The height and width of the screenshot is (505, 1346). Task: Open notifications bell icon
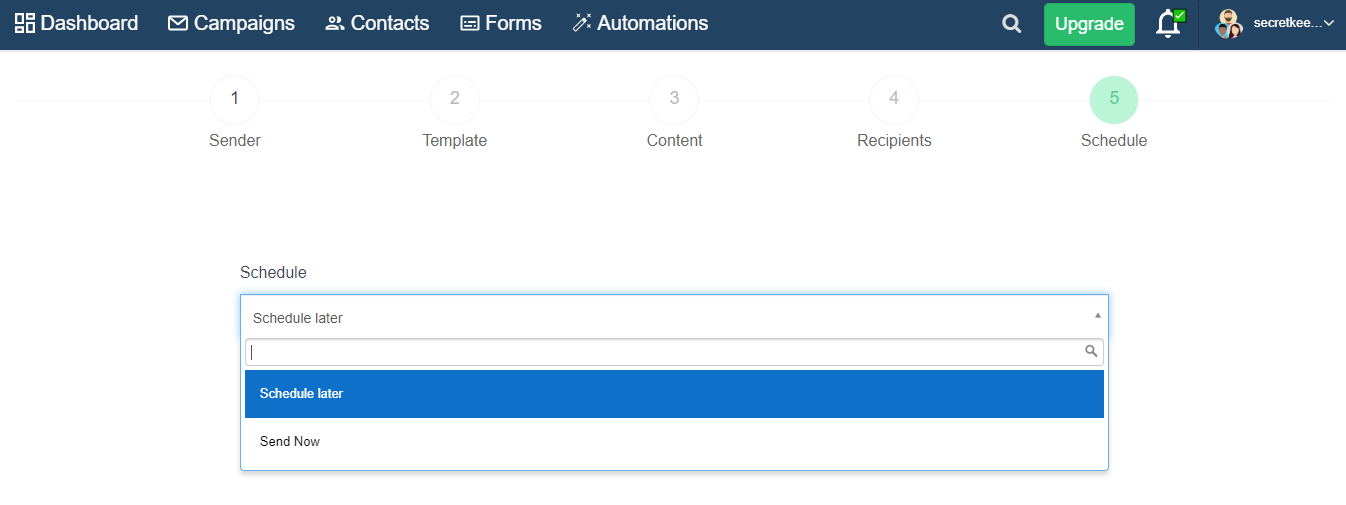[x=1168, y=24]
